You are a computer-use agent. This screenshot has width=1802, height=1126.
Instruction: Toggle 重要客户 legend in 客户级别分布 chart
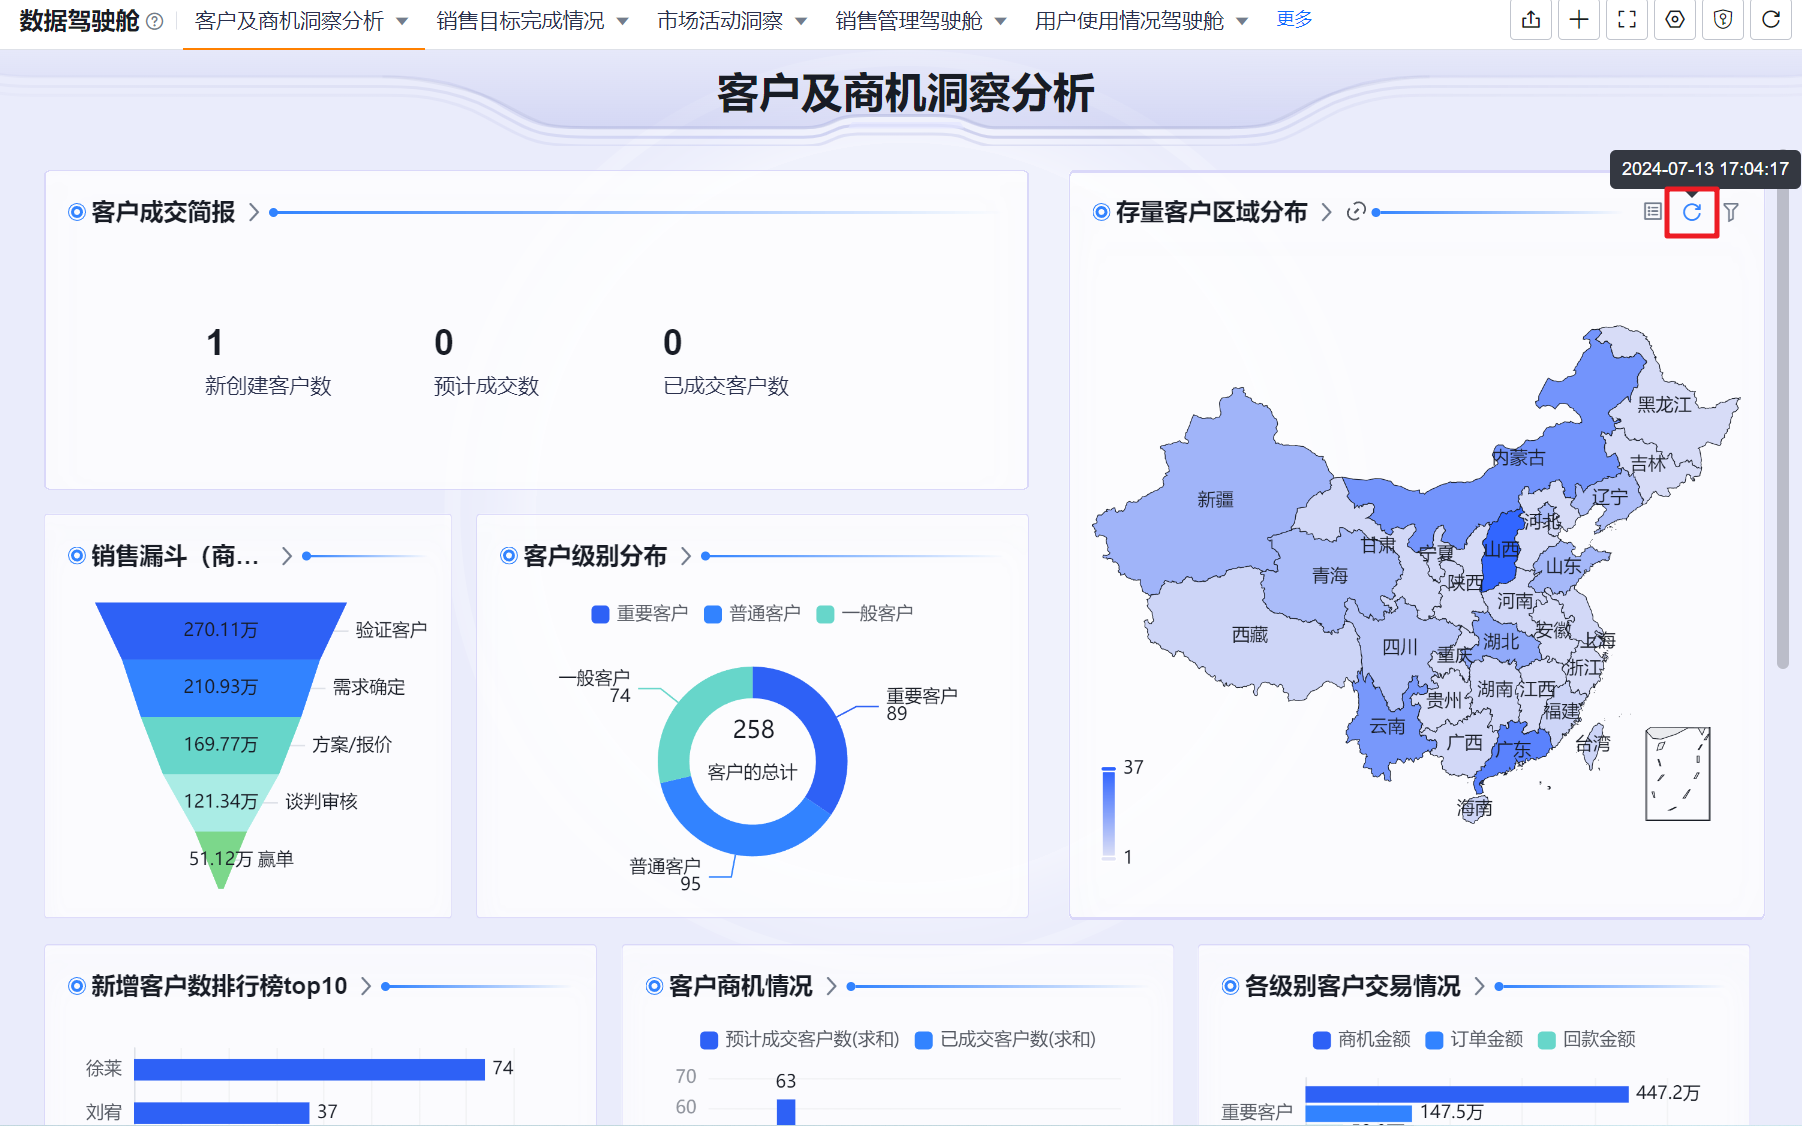coord(640,614)
